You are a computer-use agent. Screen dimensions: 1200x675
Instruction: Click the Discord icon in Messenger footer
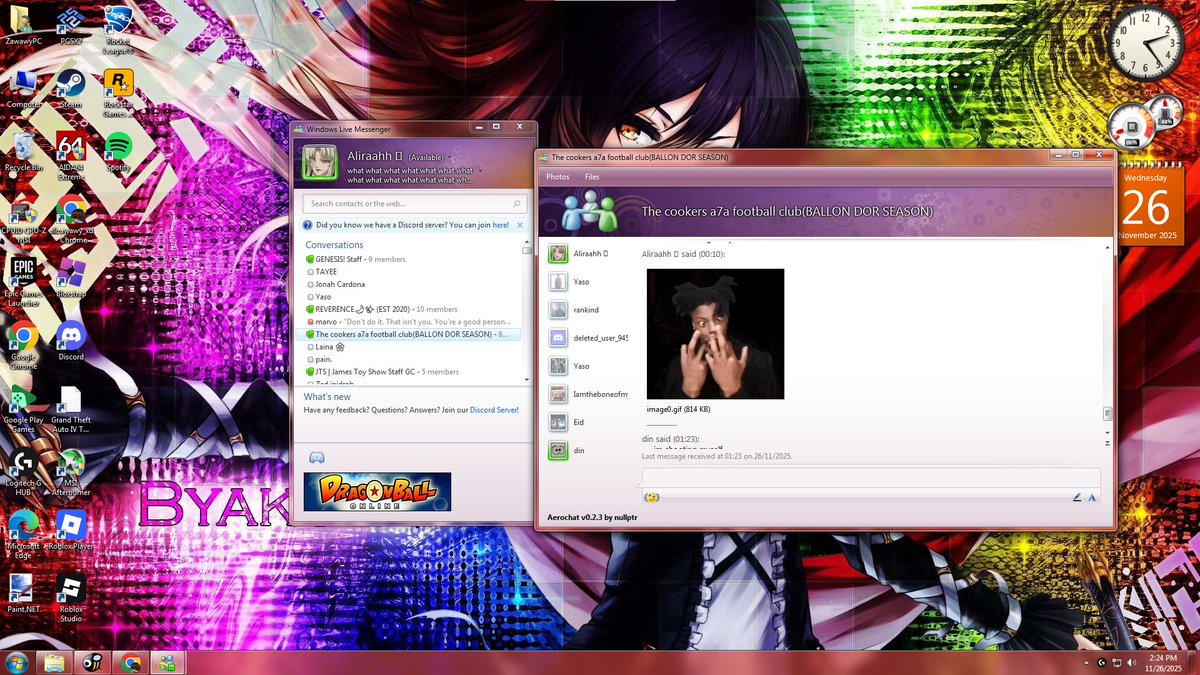316,457
